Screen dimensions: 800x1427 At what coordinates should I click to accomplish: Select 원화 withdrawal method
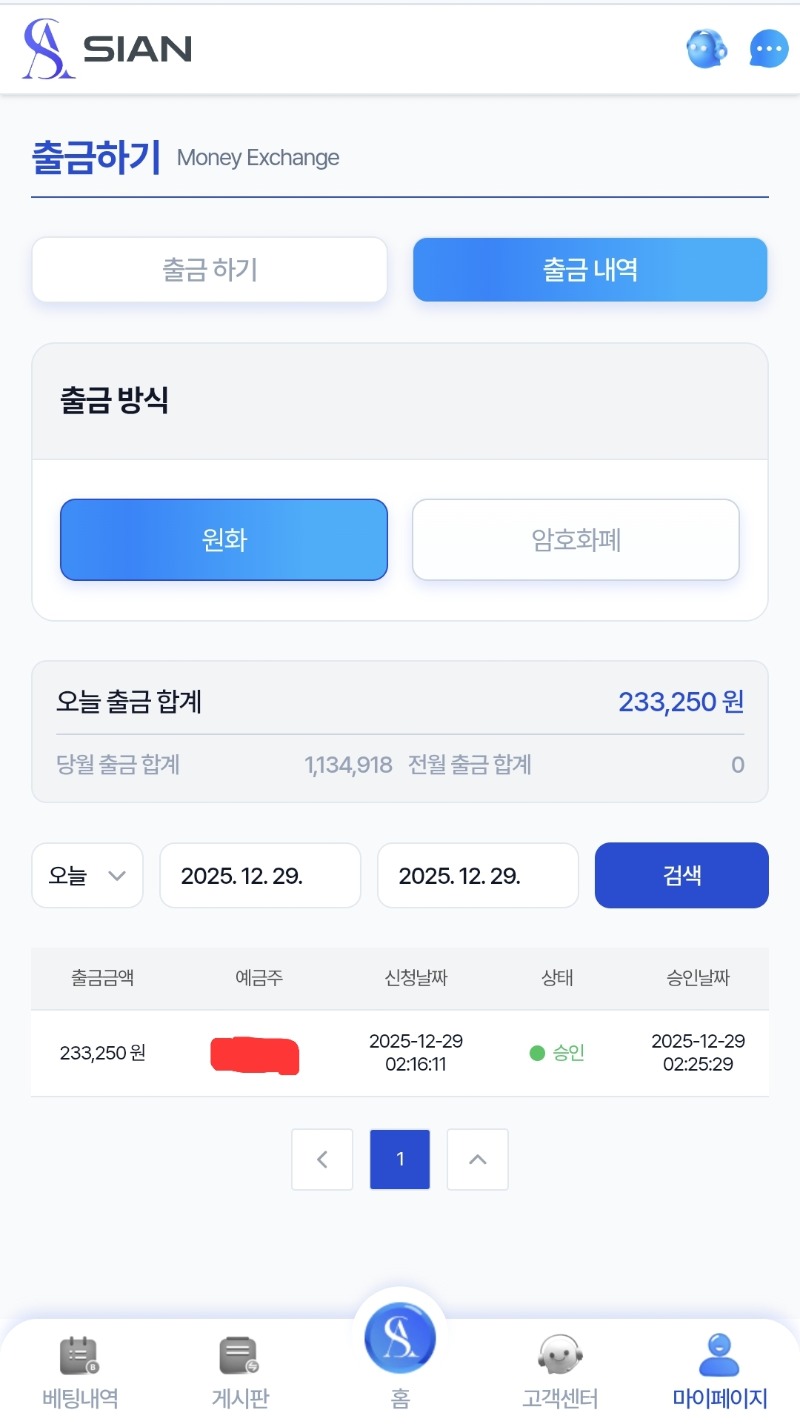(x=224, y=540)
